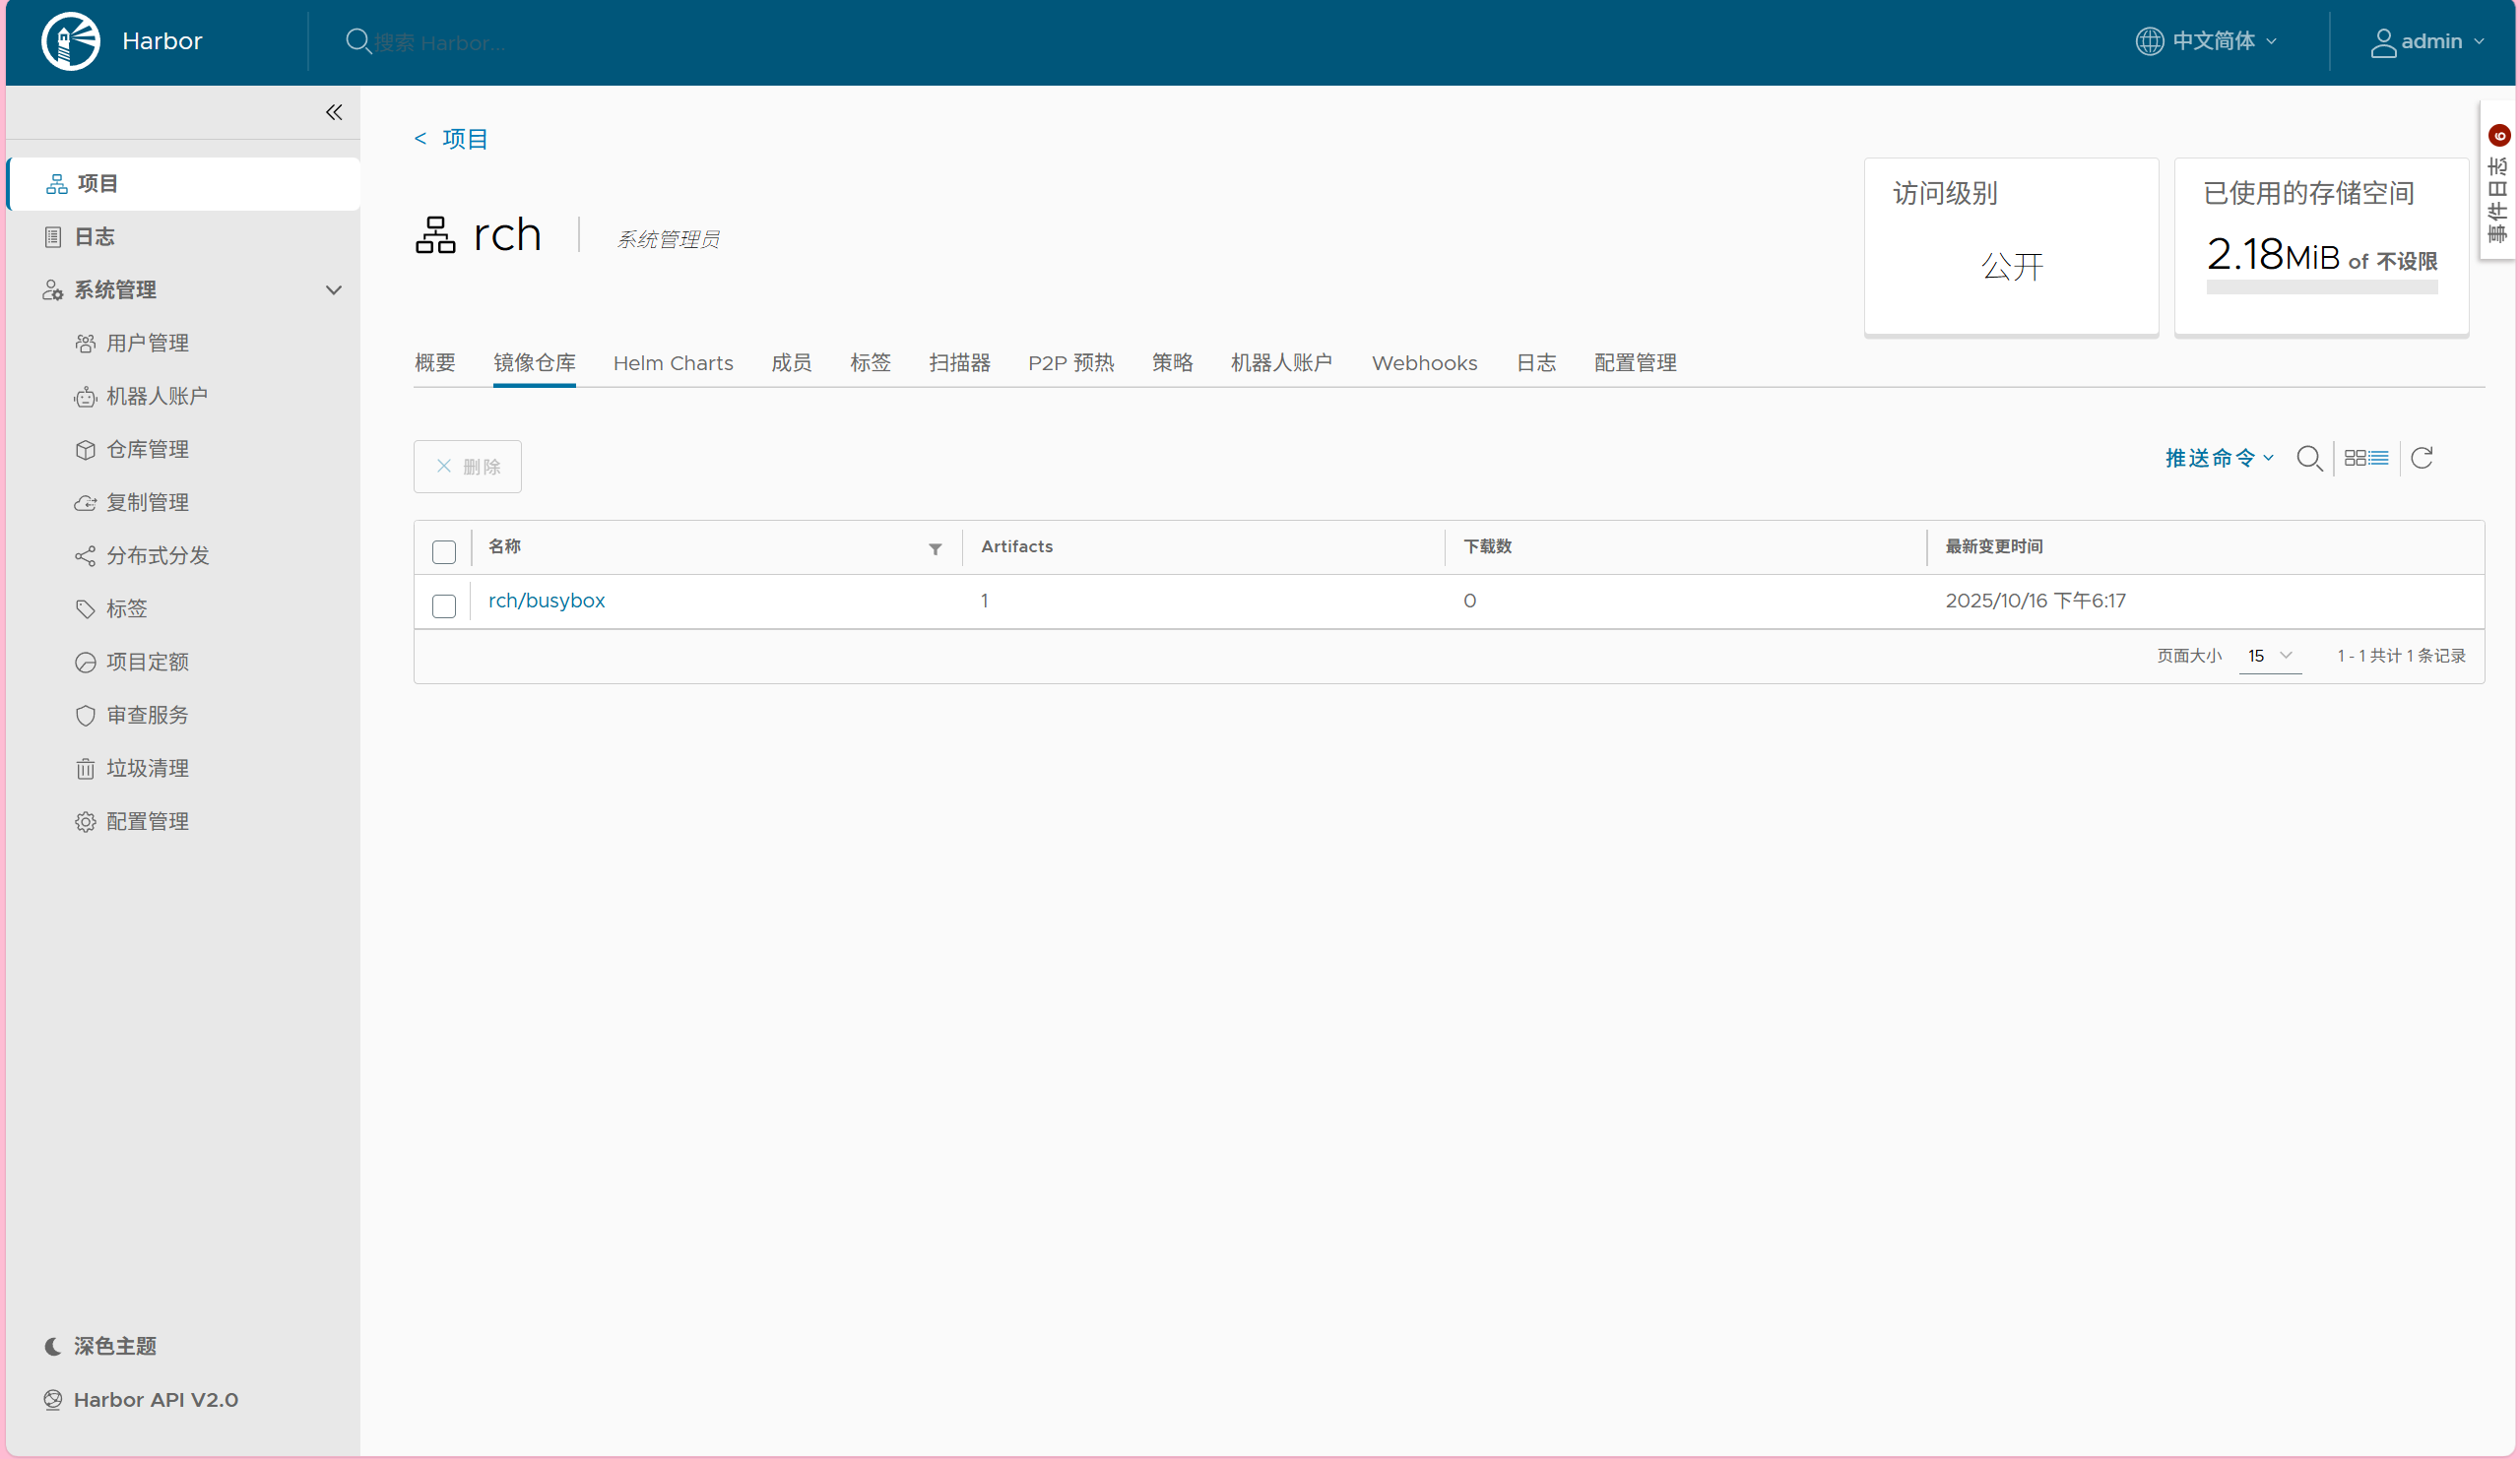2520x1459 pixels.
Task: Click in the Harbor search field
Action: 440,43
